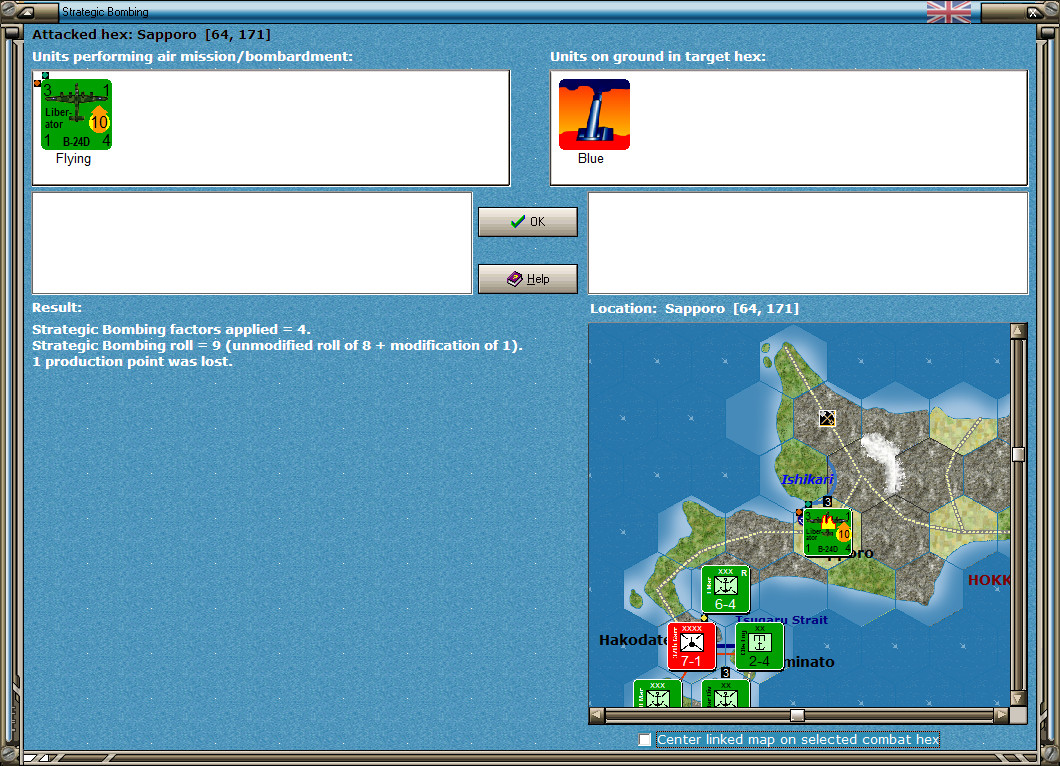
Task: Click the map horizontal scrollbar right arrow
Action: [1002, 715]
